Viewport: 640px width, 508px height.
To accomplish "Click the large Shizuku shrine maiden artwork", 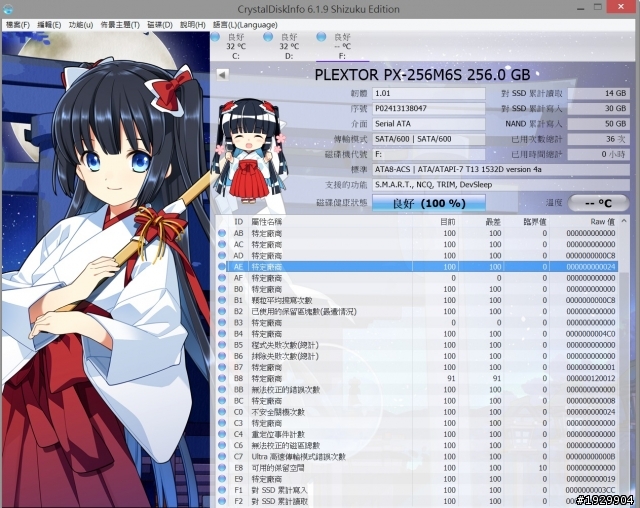I will coord(106,269).
